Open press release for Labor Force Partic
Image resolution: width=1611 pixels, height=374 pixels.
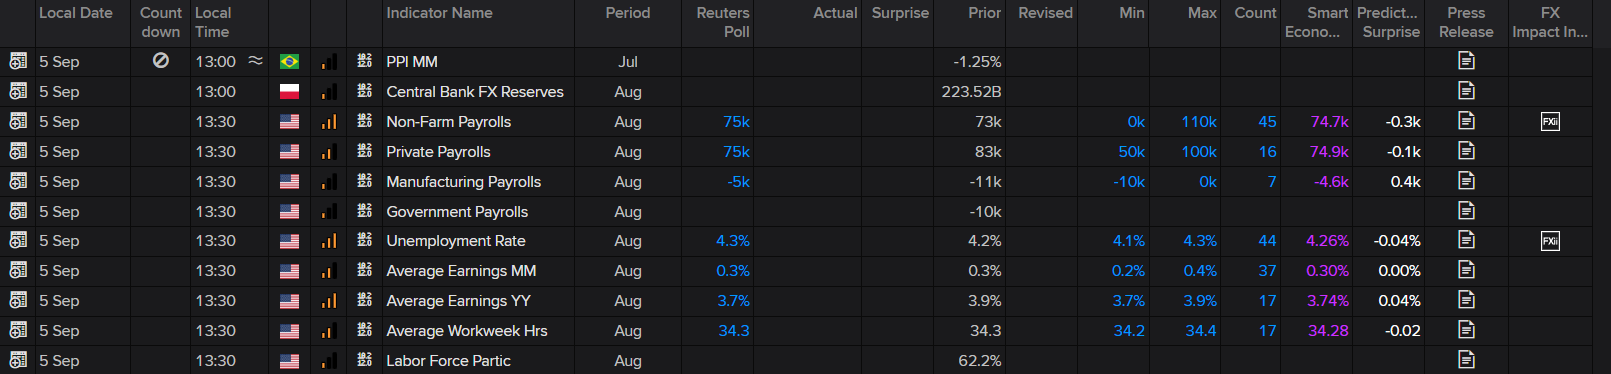pos(1466,360)
